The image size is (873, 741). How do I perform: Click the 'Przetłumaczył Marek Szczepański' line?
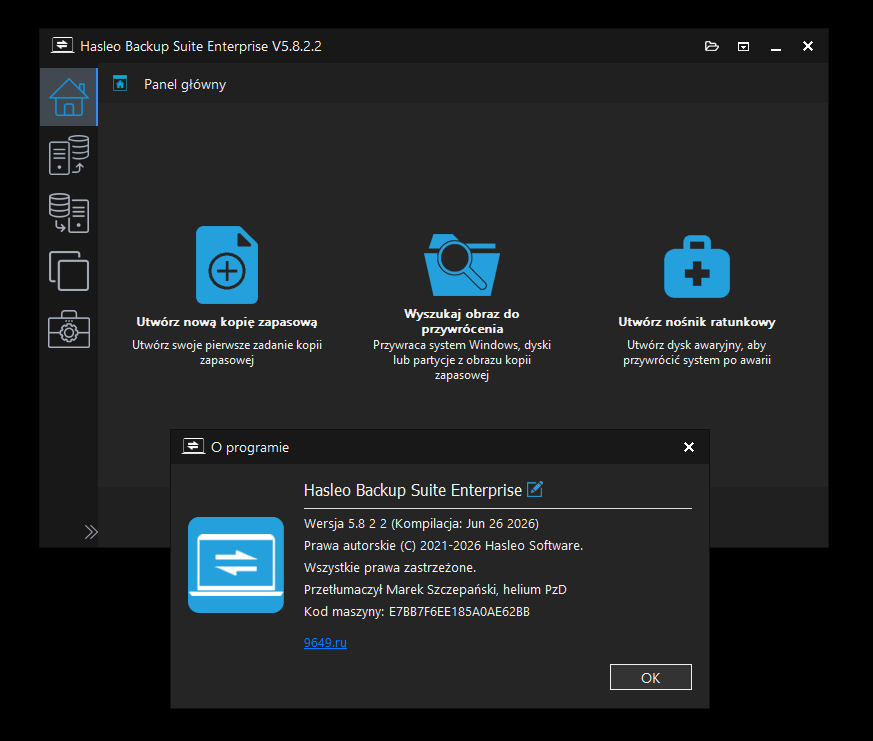point(435,590)
